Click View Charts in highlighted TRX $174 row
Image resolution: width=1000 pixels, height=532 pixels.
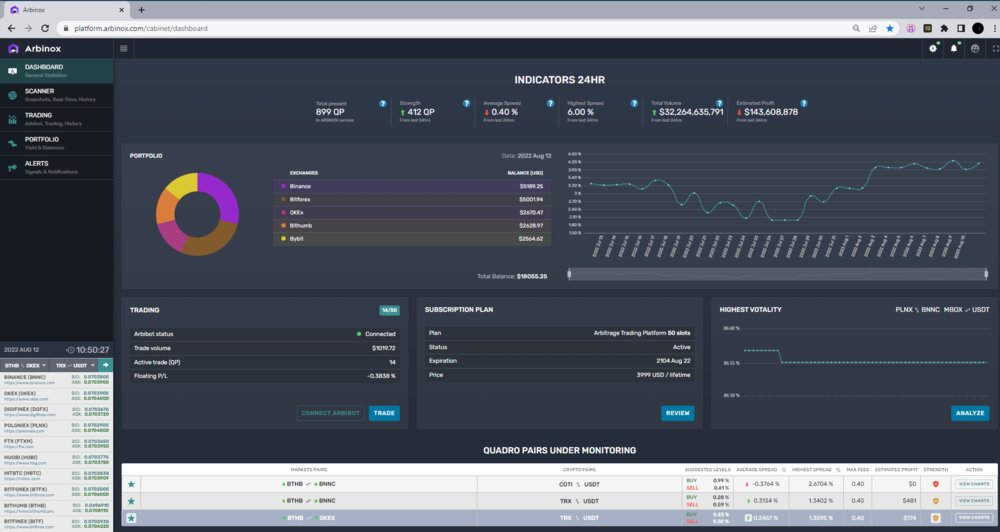974,518
